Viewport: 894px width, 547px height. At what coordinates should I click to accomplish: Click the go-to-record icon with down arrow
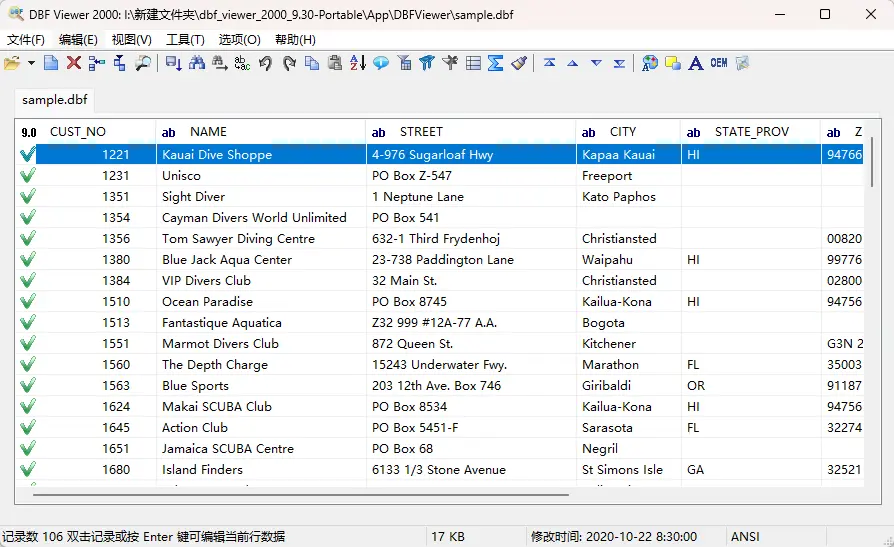click(x=173, y=63)
